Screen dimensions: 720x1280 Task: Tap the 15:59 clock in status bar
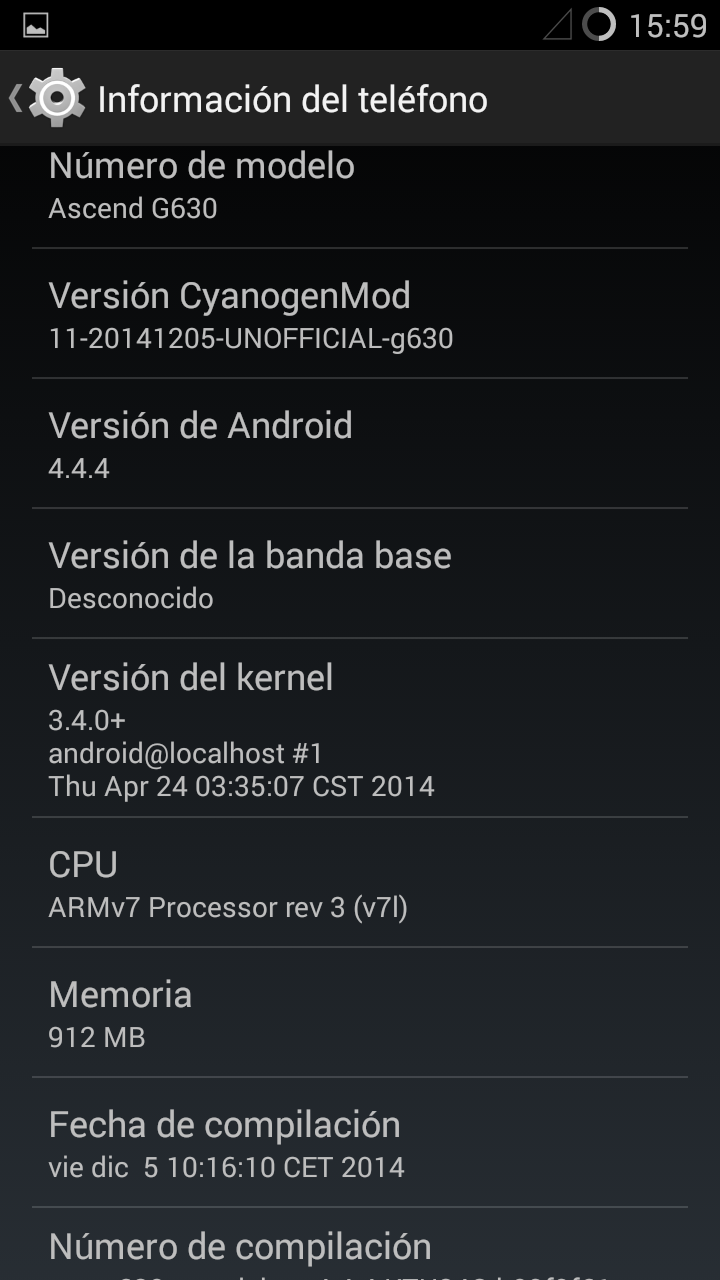click(x=667, y=26)
